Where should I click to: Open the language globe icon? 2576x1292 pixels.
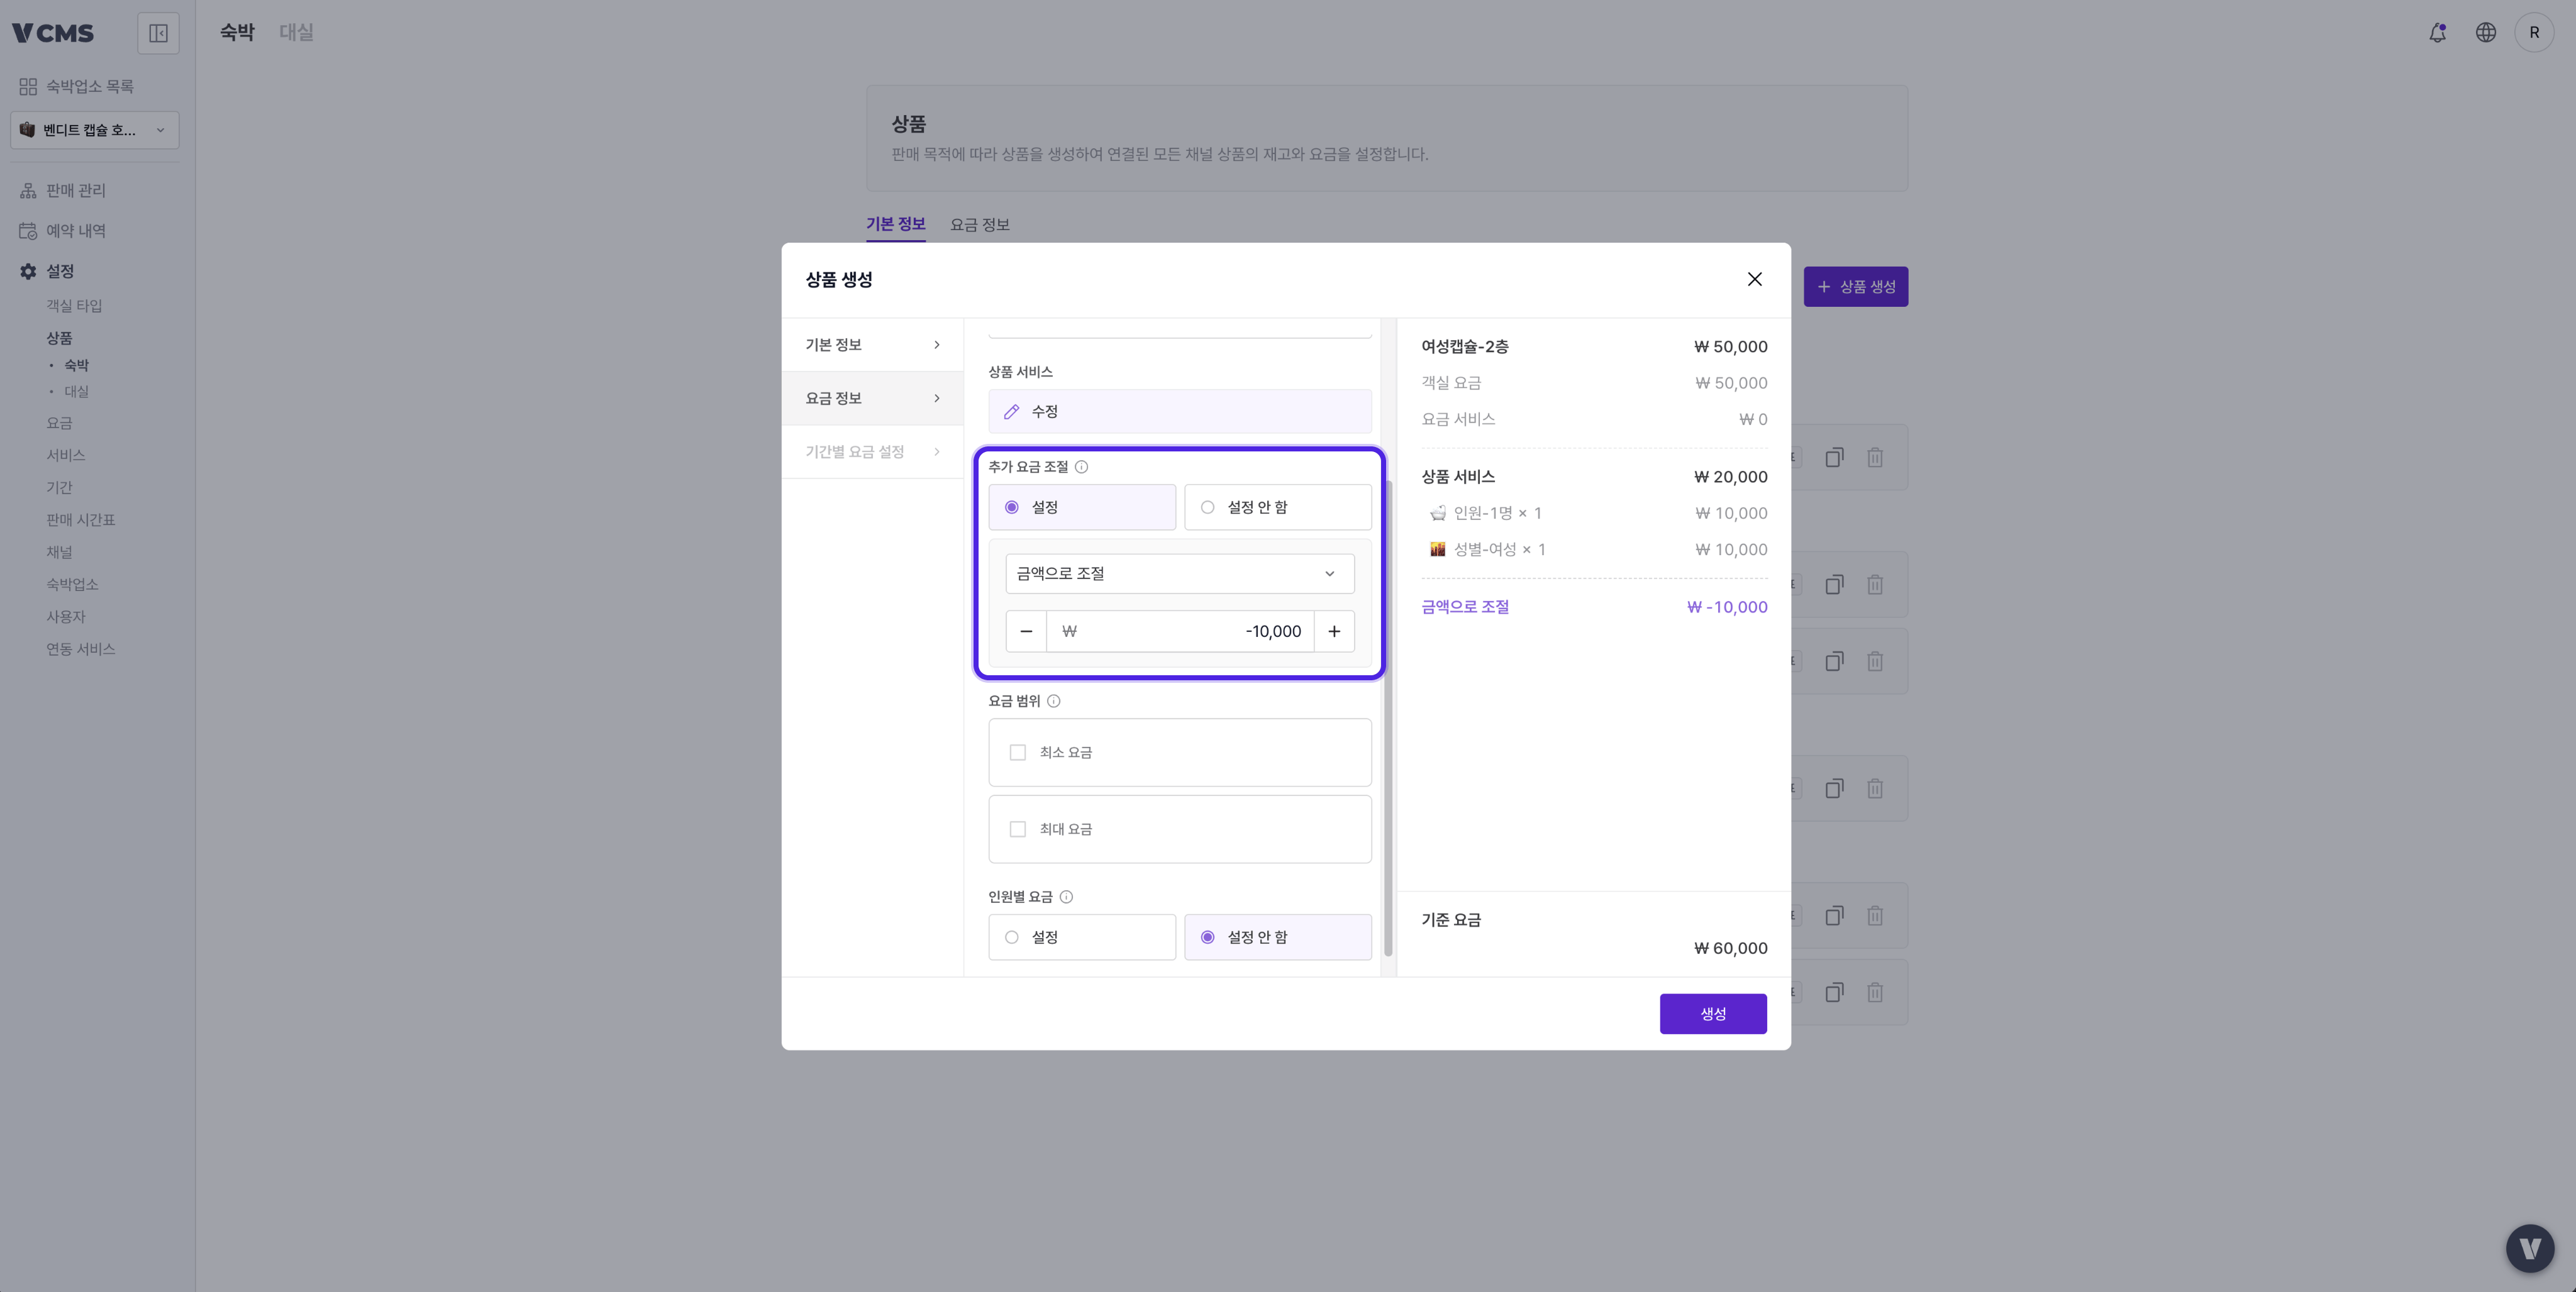point(2485,33)
